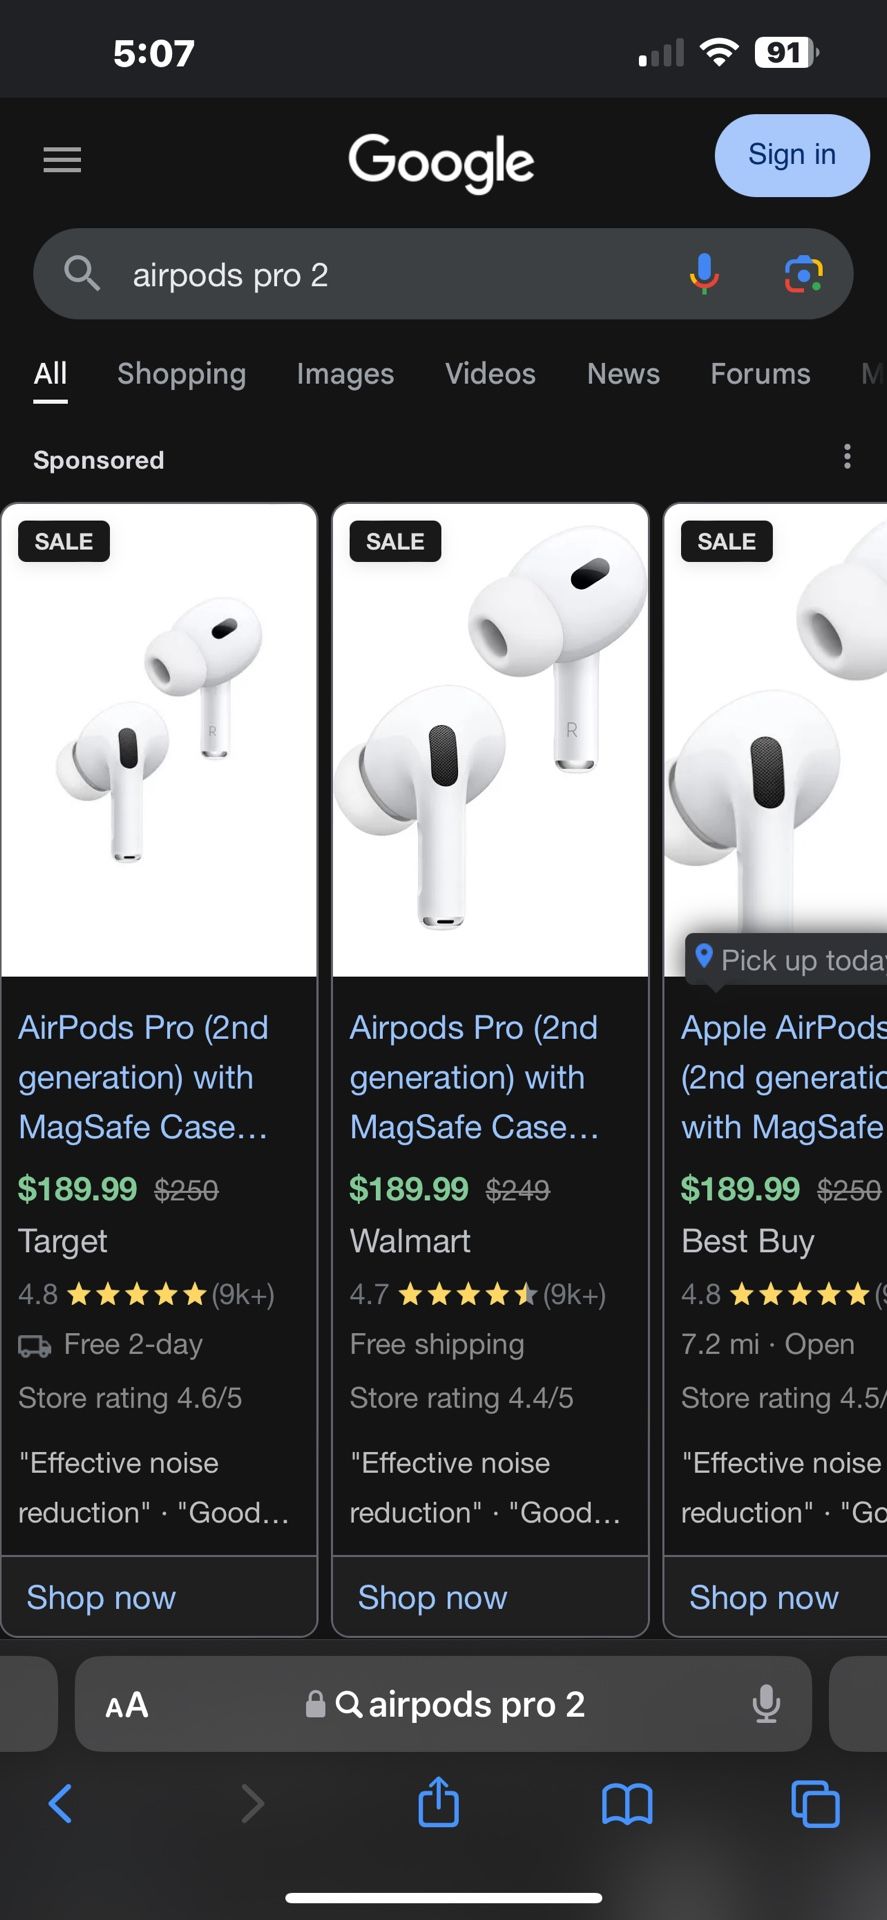This screenshot has width=887, height=1920.
Task: Tap the search magnifier in the query field
Action: (x=81, y=274)
